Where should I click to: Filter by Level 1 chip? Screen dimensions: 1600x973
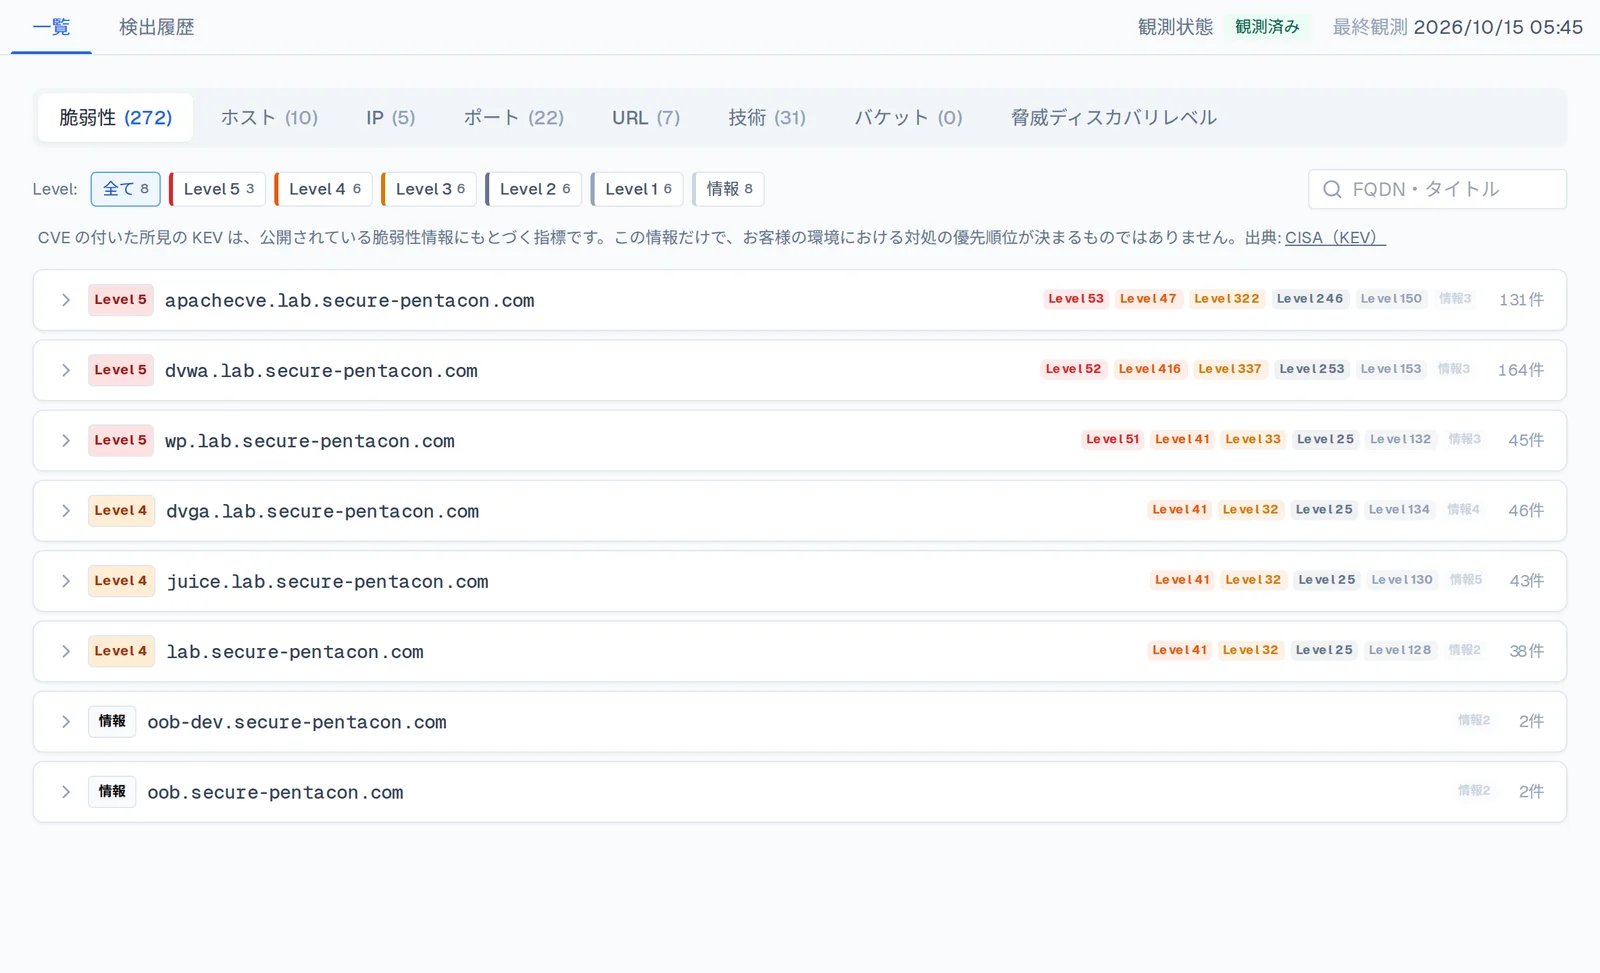click(638, 189)
